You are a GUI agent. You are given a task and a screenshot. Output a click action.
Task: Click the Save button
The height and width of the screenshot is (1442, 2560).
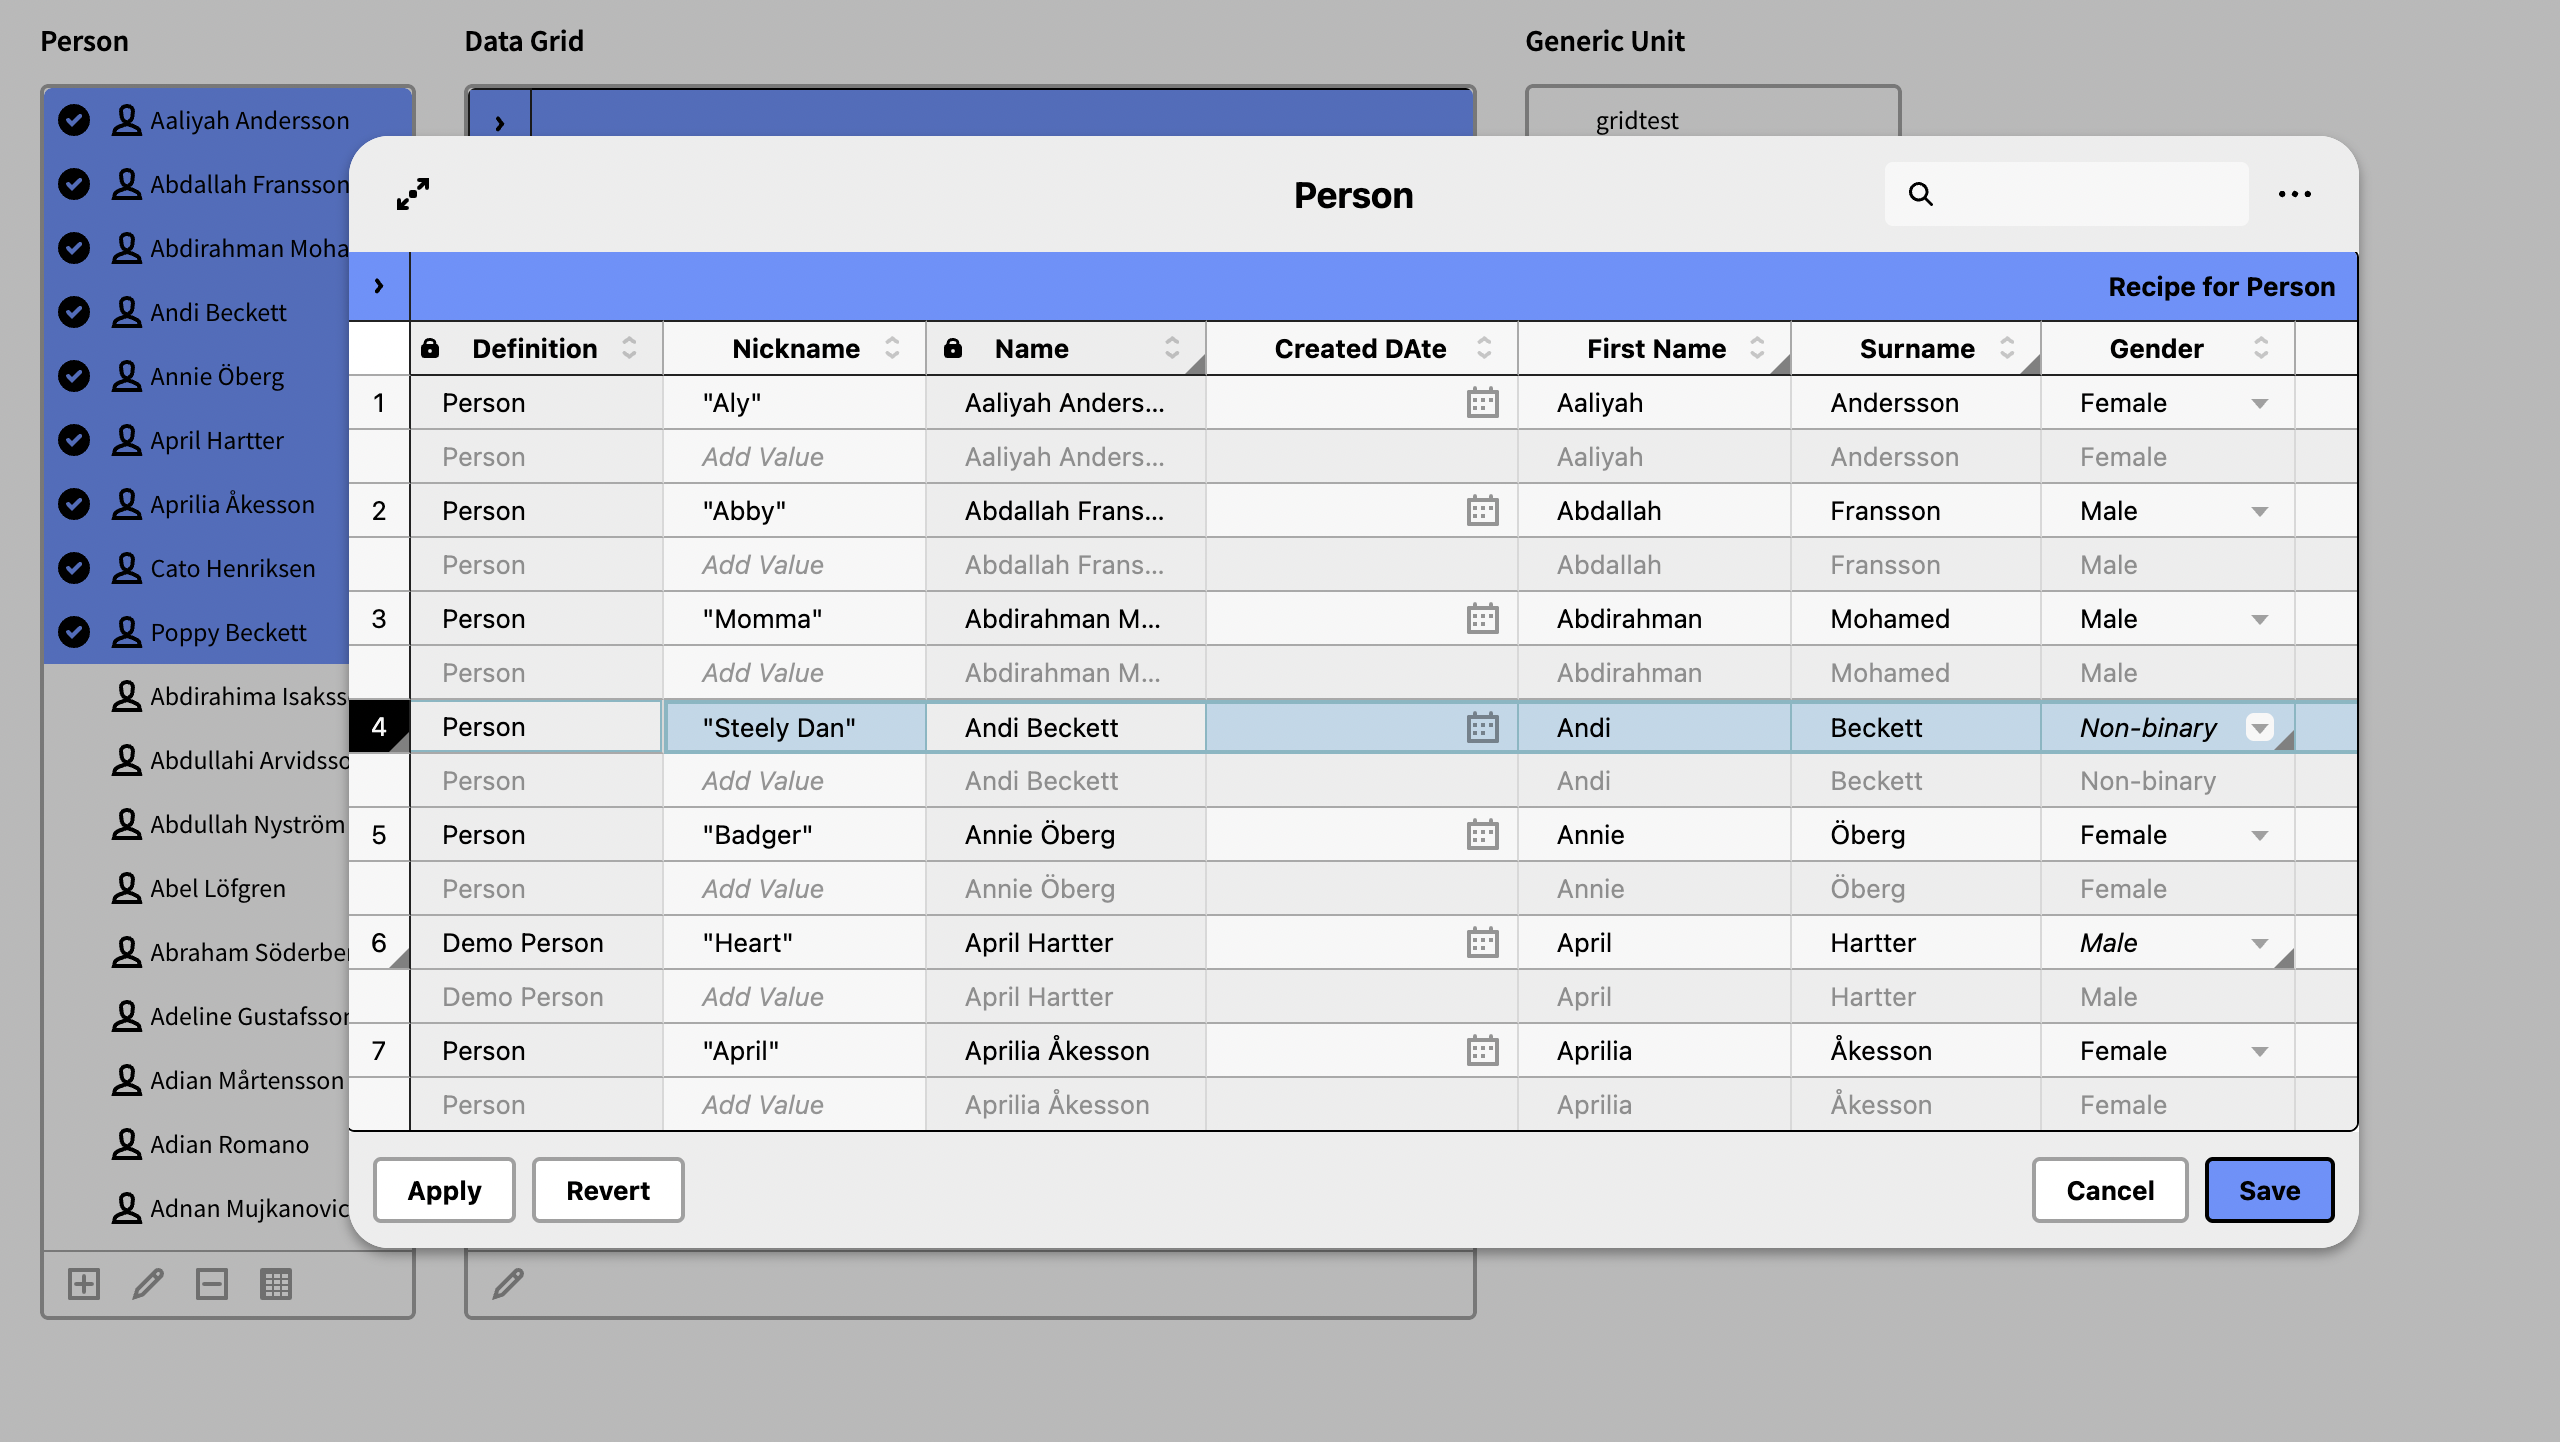[2268, 1190]
